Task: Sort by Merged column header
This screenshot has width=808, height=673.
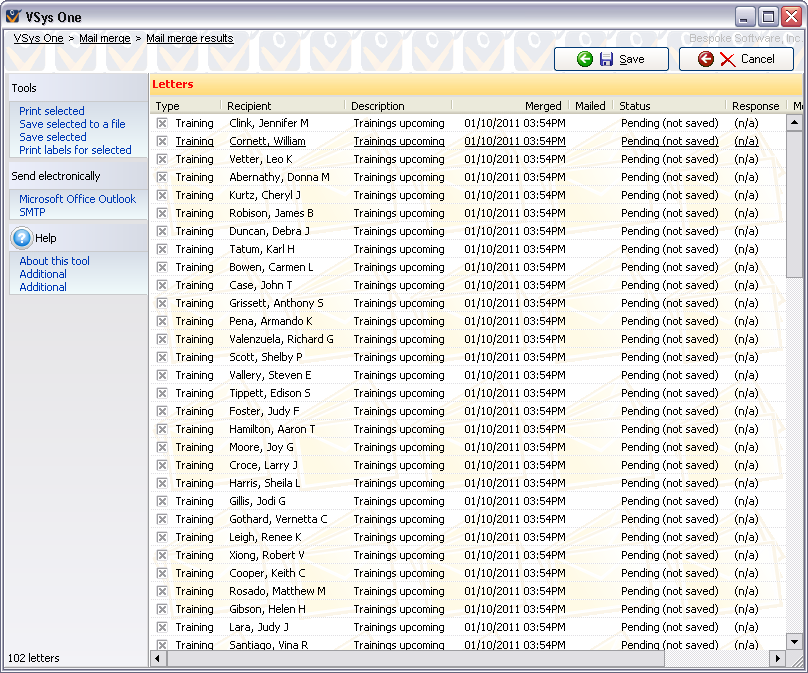Action: coord(510,106)
